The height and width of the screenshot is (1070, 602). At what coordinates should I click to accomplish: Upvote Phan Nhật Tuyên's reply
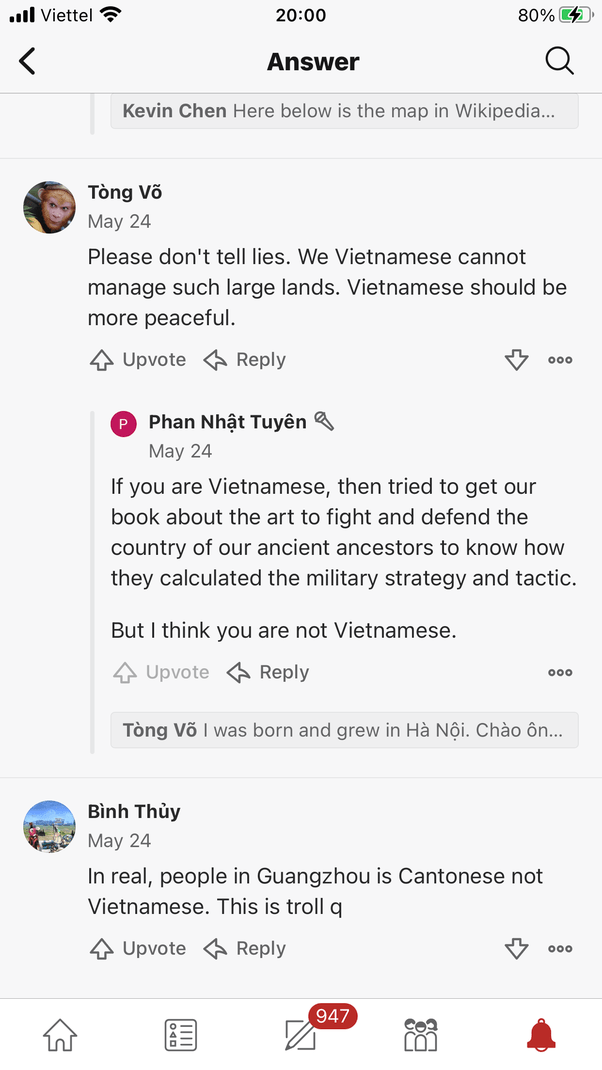(161, 672)
